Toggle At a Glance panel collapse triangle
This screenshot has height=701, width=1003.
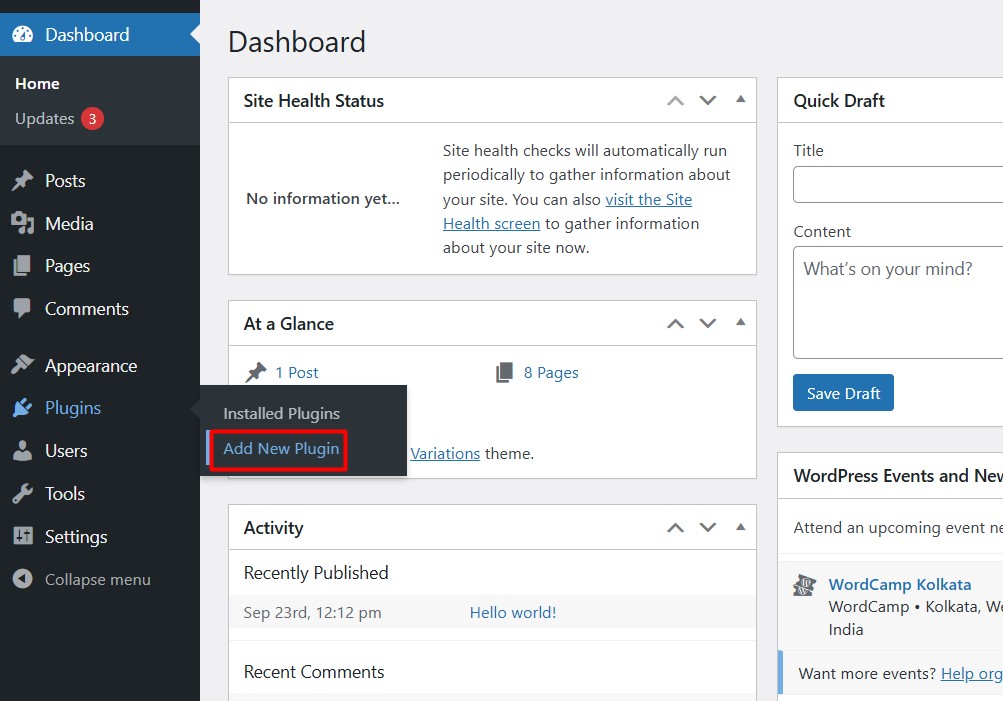click(x=741, y=322)
